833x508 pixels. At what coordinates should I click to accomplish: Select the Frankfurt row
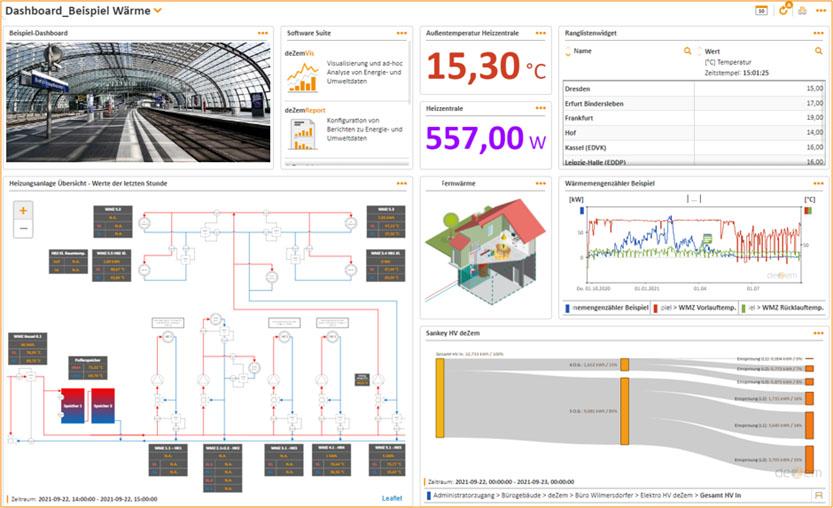pos(694,117)
